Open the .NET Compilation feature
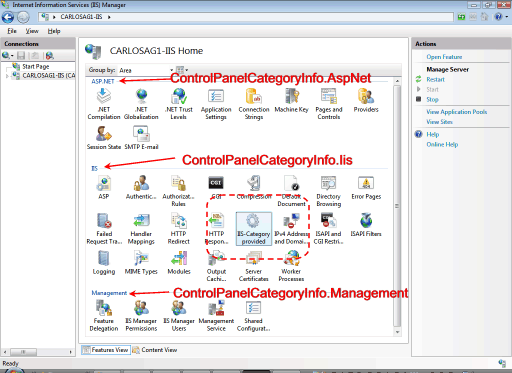 pos(104,104)
